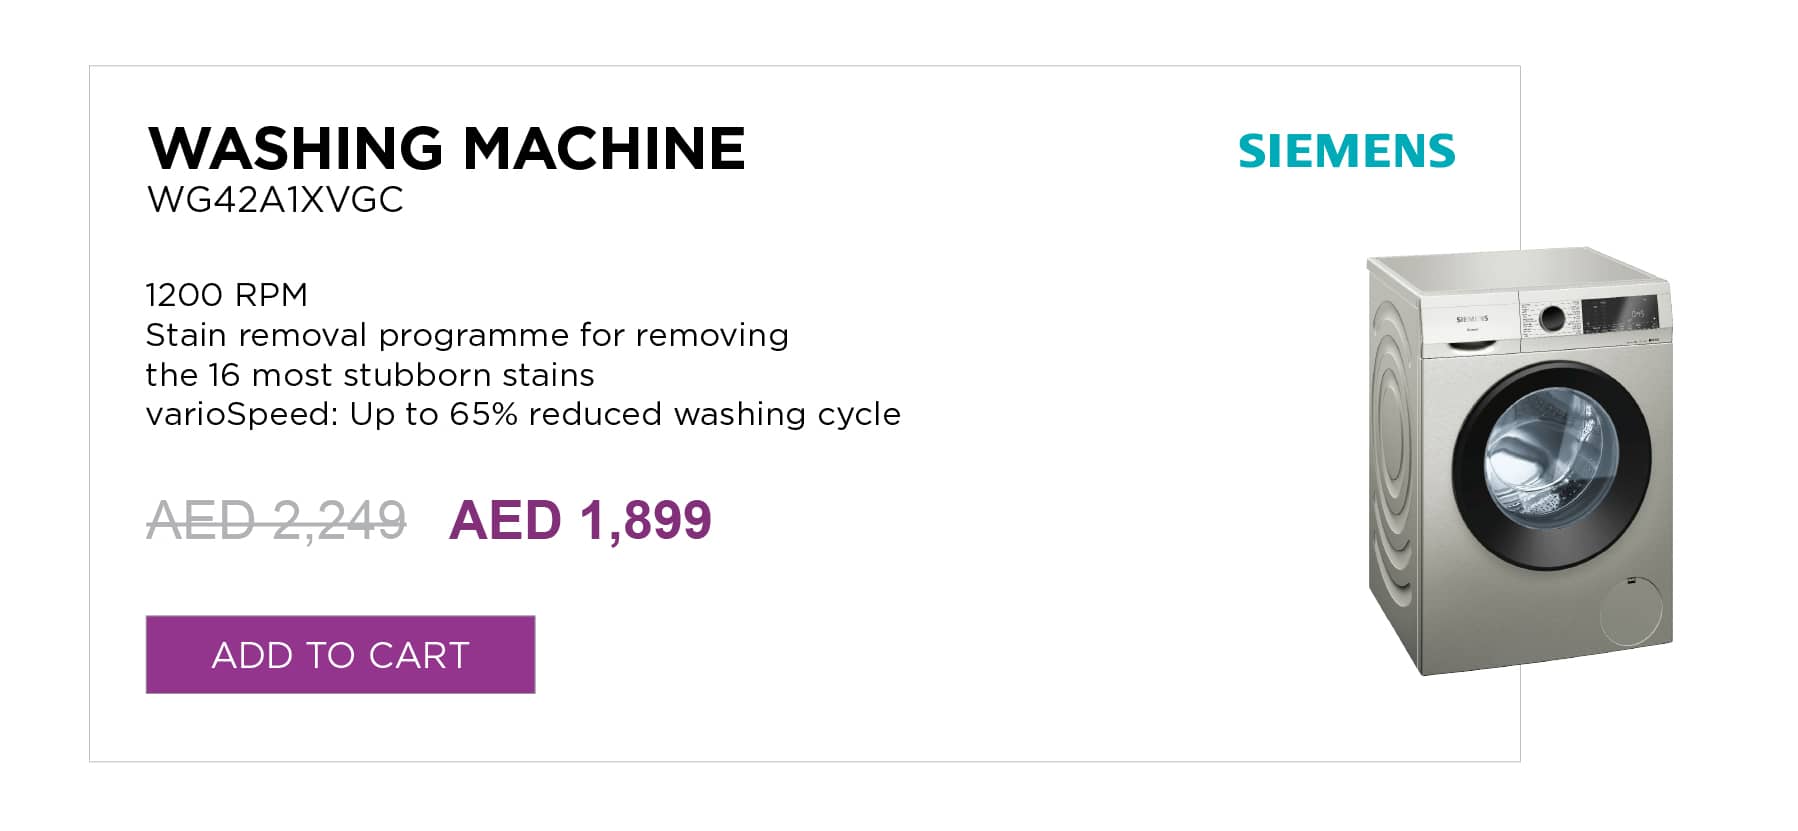
Task: Select the varioSpeed feature line
Action: (523, 414)
